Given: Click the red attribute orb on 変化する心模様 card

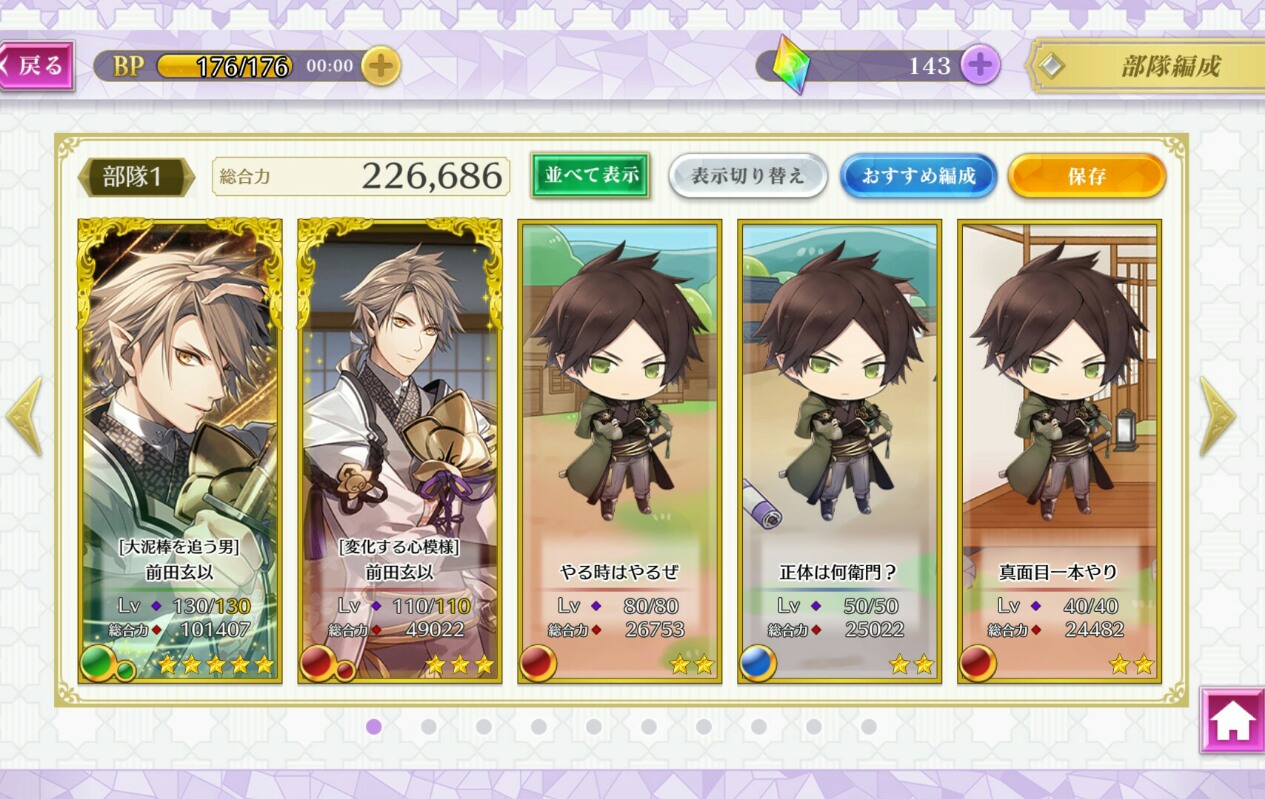Looking at the screenshot, I should [x=318, y=663].
